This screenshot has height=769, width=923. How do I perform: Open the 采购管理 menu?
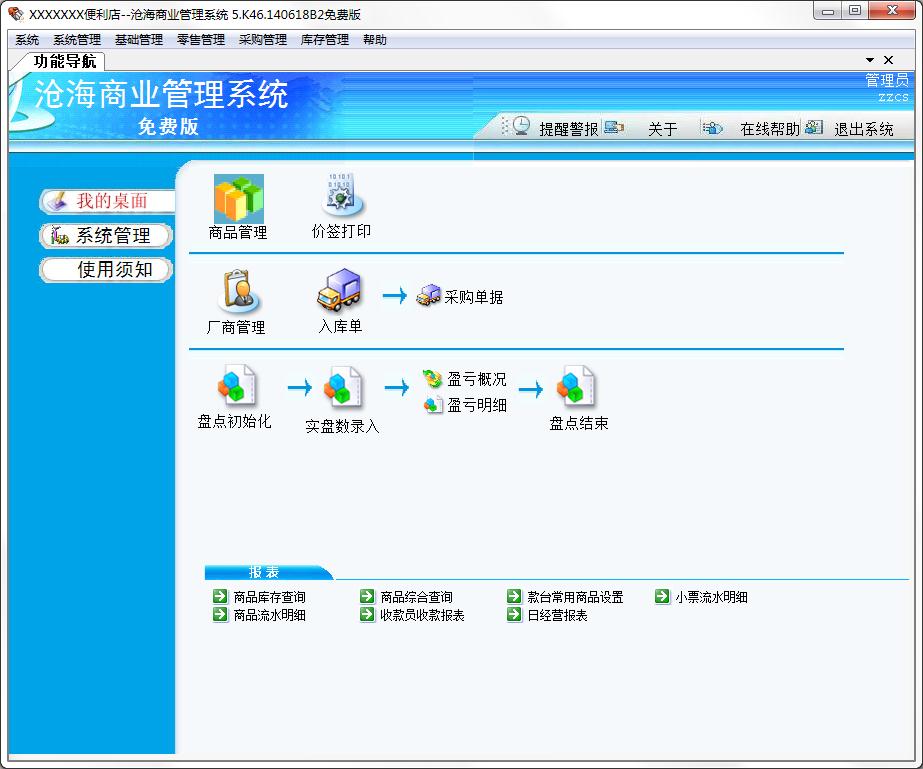(x=263, y=39)
